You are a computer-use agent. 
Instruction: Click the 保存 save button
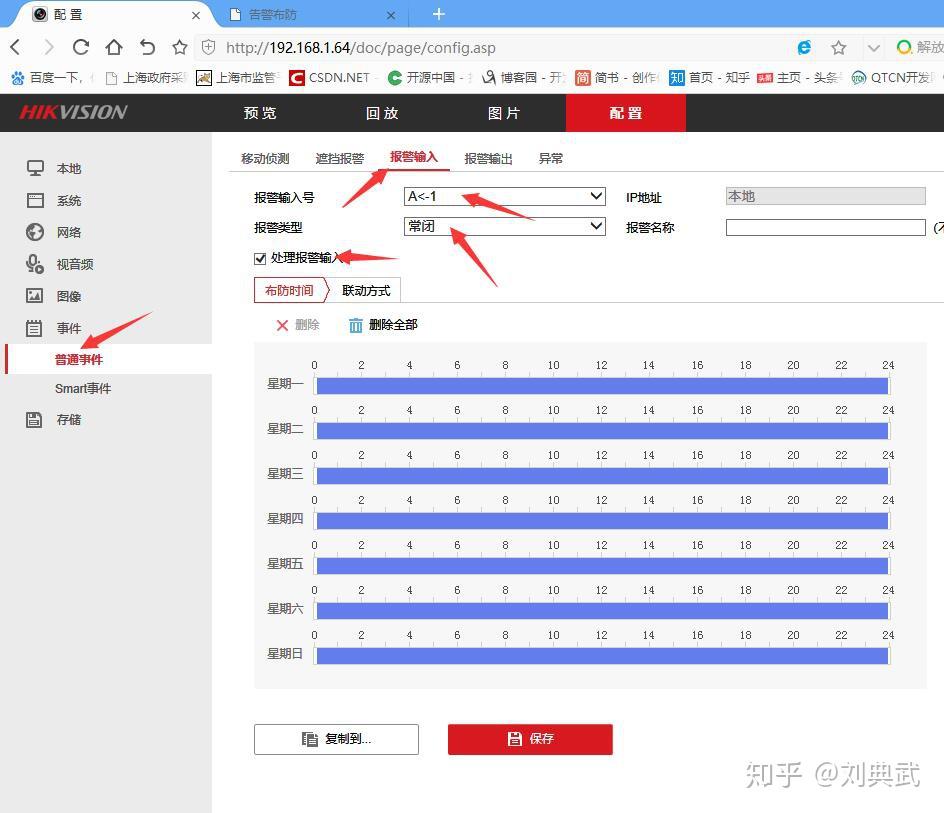[x=530, y=739]
